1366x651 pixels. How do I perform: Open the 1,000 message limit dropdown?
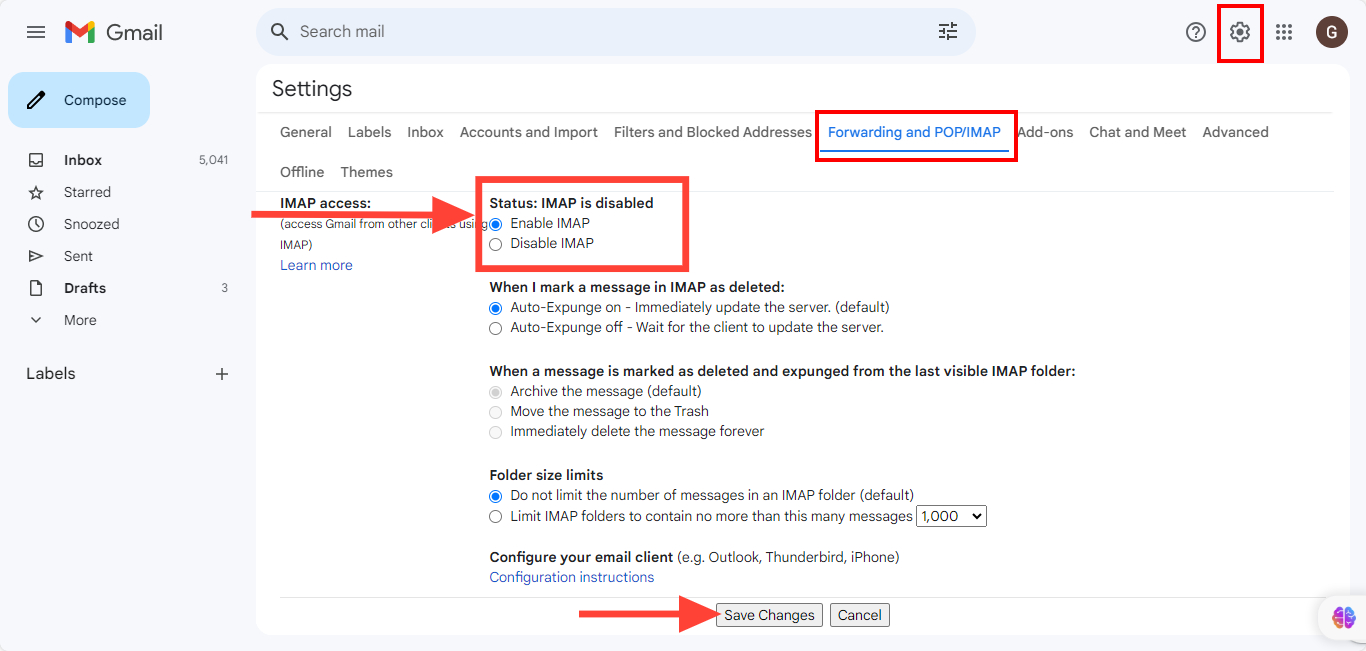952,516
